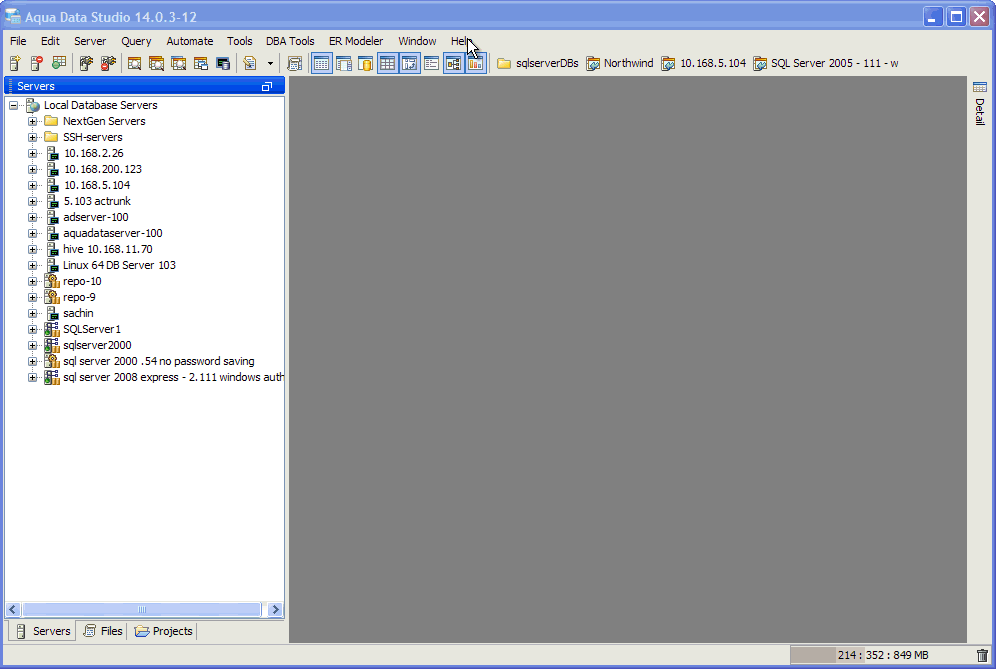Image resolution: width=996 pixels, height=669 pixels.
Task: Toggle the highlighted grid with arrow view button
Action: [x=410, y=63]
